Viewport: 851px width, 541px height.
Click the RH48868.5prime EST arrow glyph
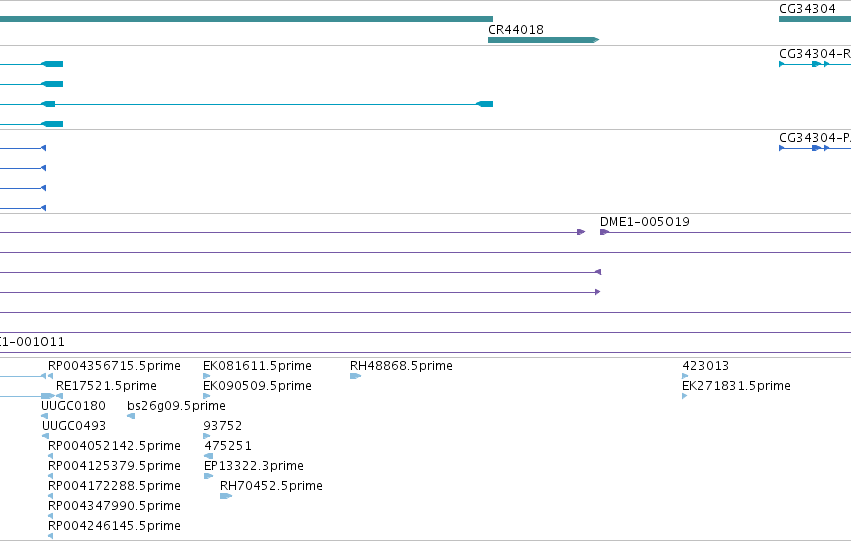tap(355, 376)
